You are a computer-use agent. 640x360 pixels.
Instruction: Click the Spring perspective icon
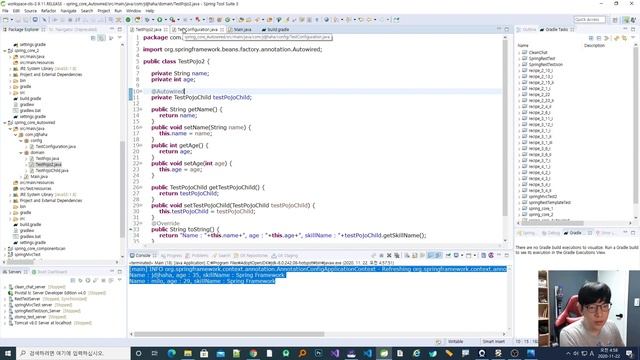626,20
